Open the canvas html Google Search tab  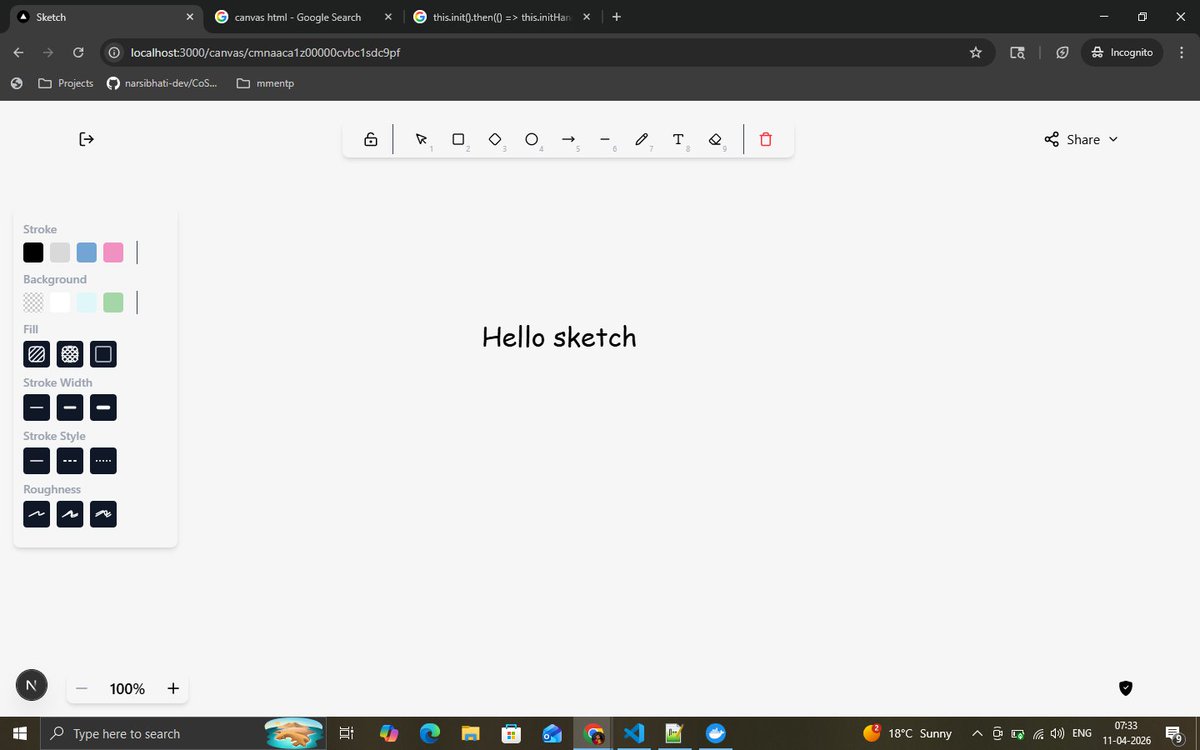pyautogui.click(x=295, y=17)
